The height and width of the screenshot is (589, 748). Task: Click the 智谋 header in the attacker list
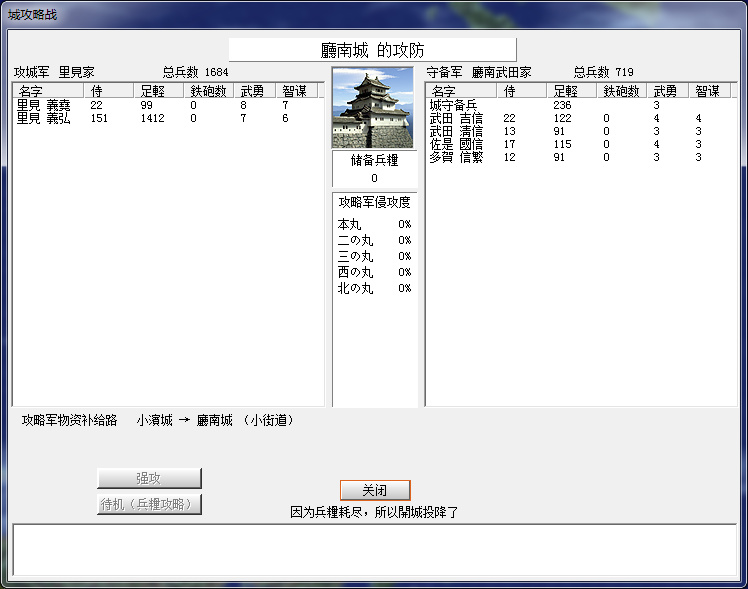(x=297, y=91)
